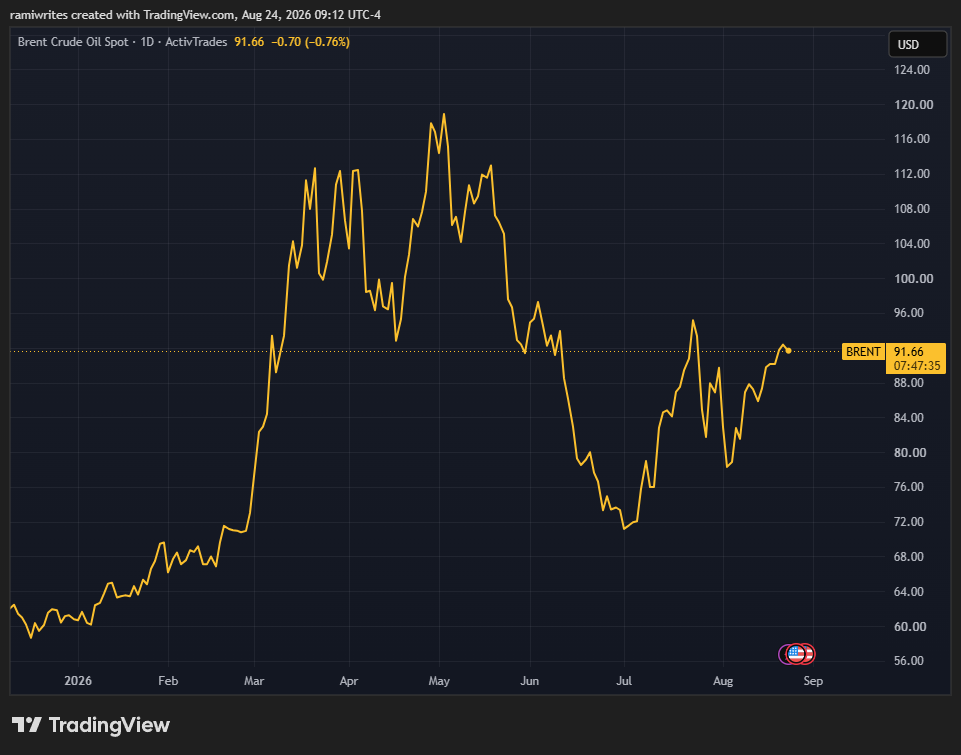Open the USD currency selector
Image resolution: width=961 pixels, height=755 pixels.
pos(917,44)
